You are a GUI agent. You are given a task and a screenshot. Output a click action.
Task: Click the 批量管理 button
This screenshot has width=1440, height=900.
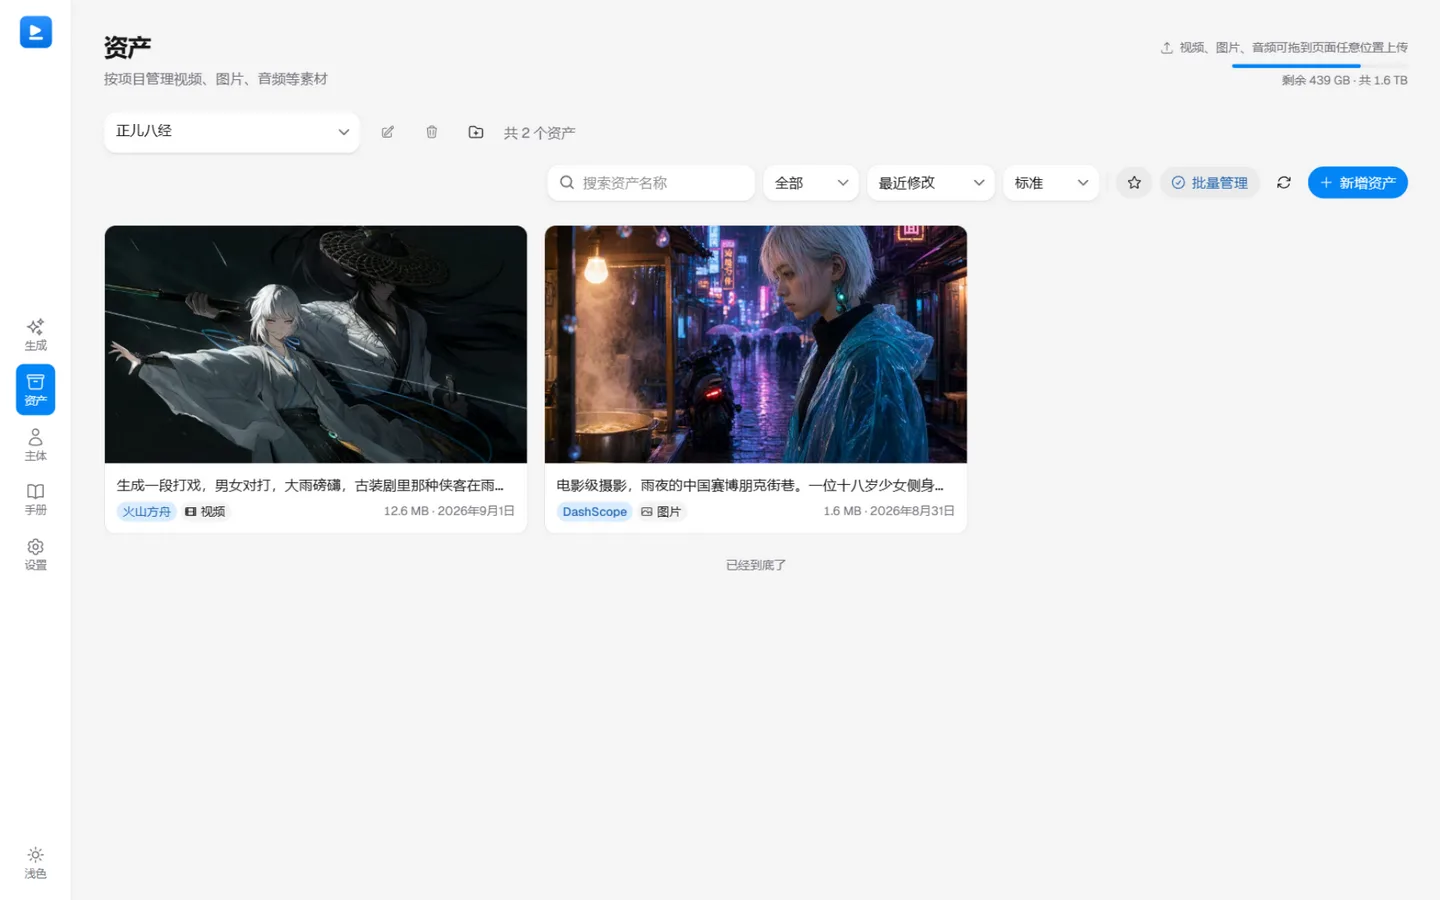click(1210, 183)
